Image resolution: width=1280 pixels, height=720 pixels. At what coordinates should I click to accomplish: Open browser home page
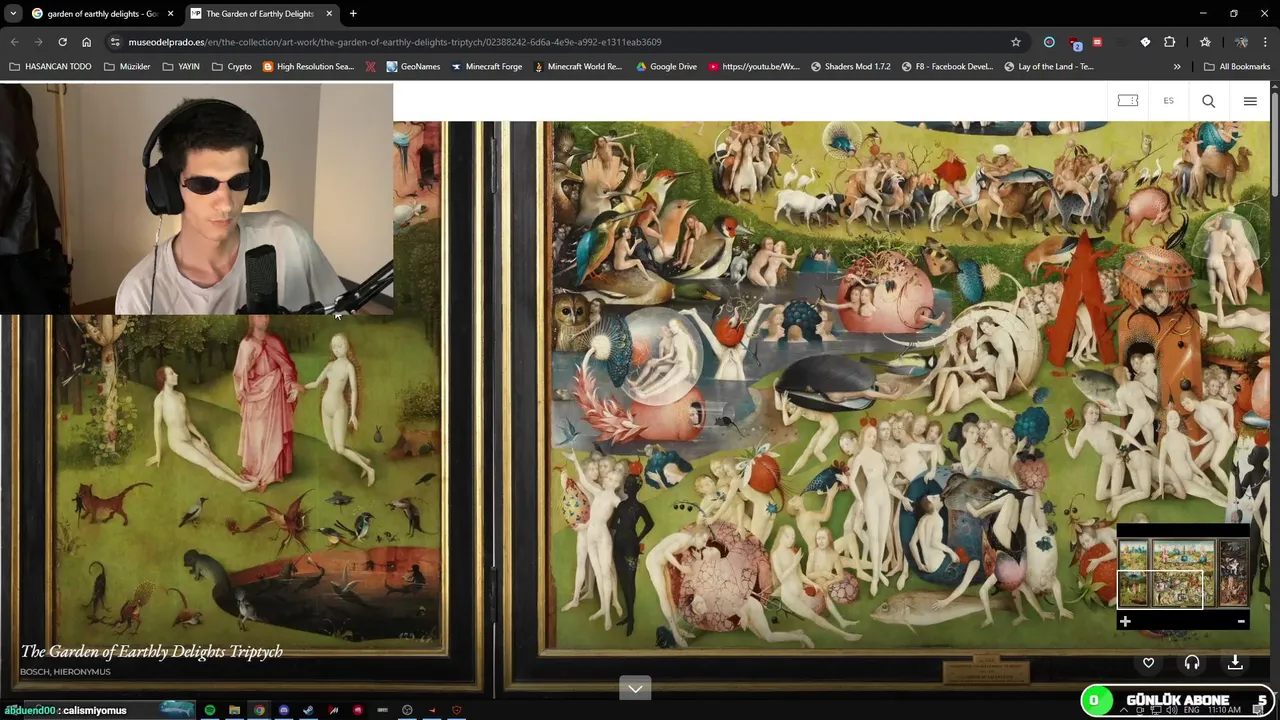86,42
